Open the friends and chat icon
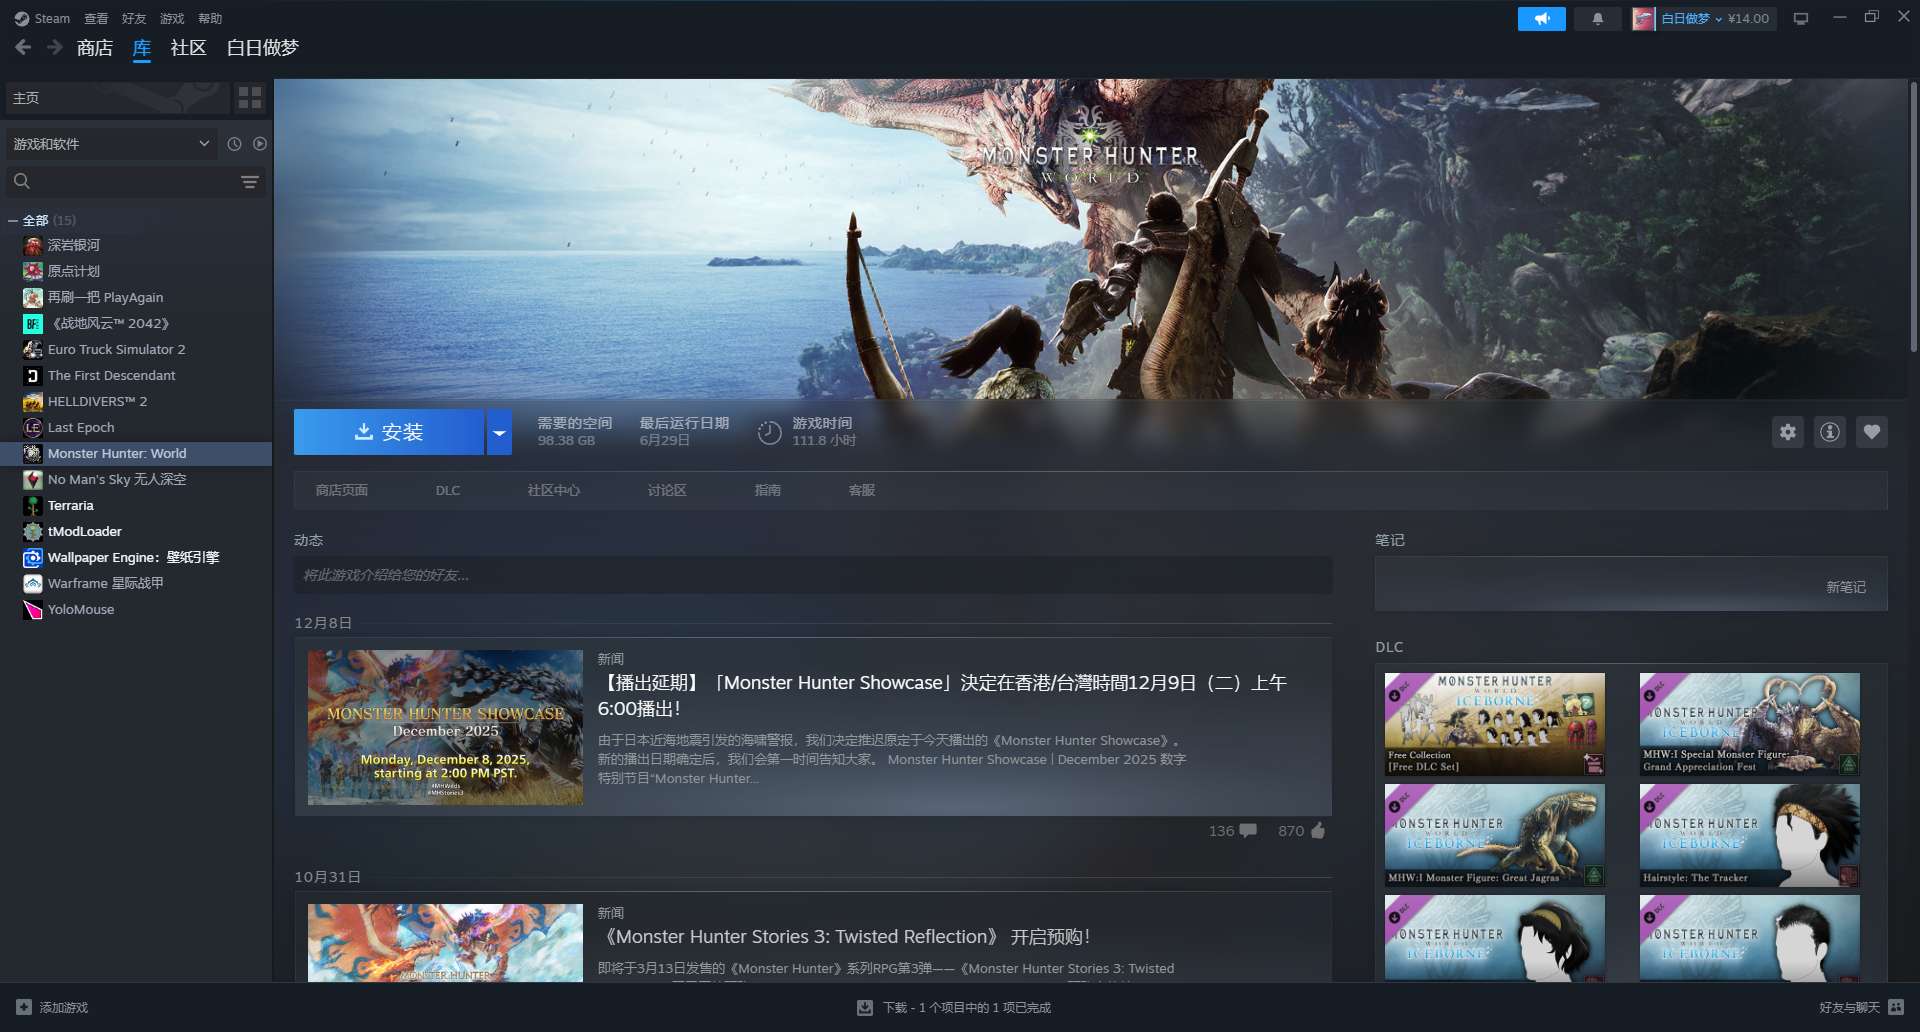The height and width of the screenshot is (1032, 1920). (x=1896, y=1007)
